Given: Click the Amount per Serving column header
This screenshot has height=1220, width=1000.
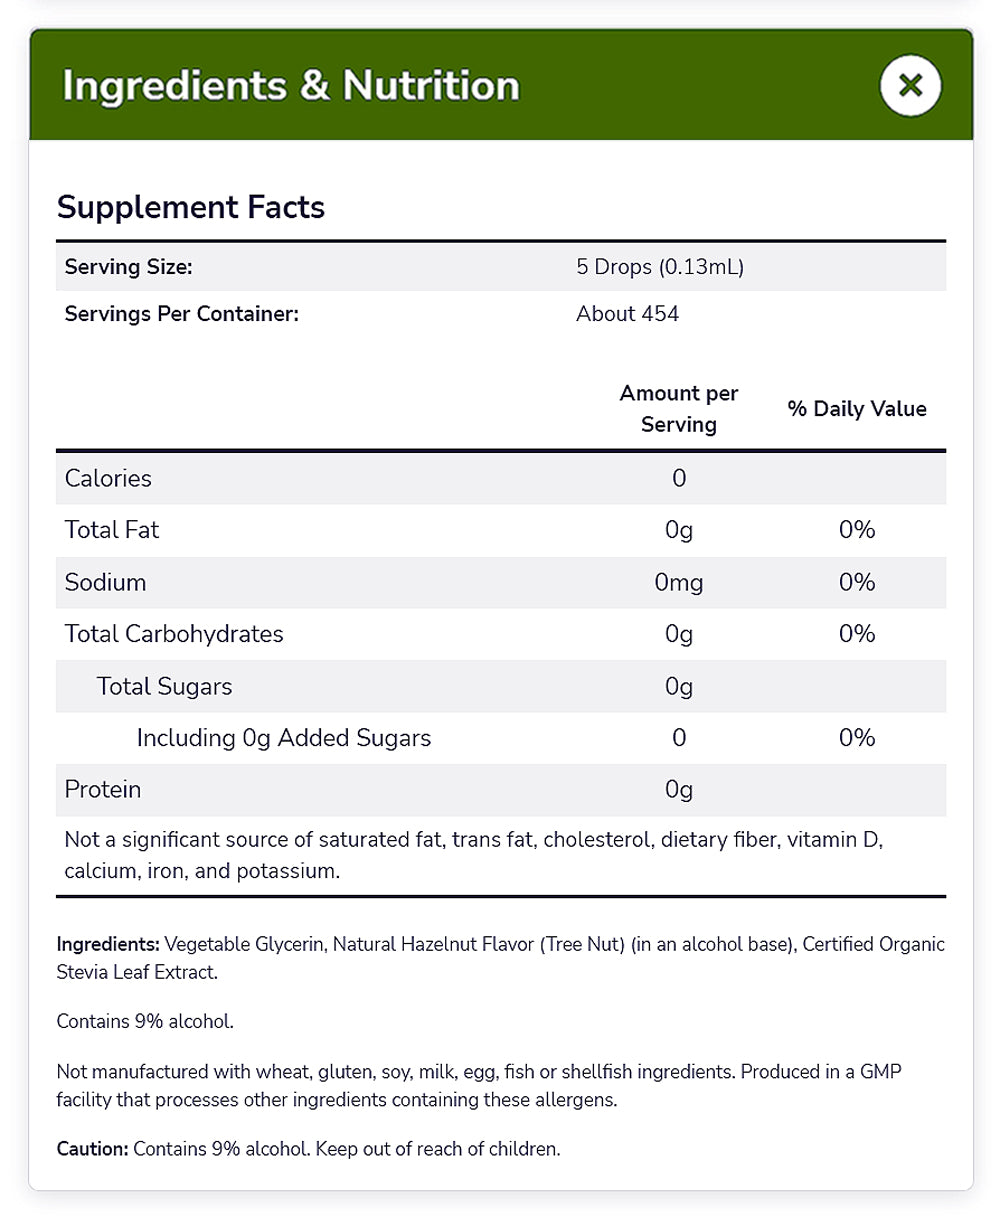Looking at the screenshot, I should (x=679, y=408).
